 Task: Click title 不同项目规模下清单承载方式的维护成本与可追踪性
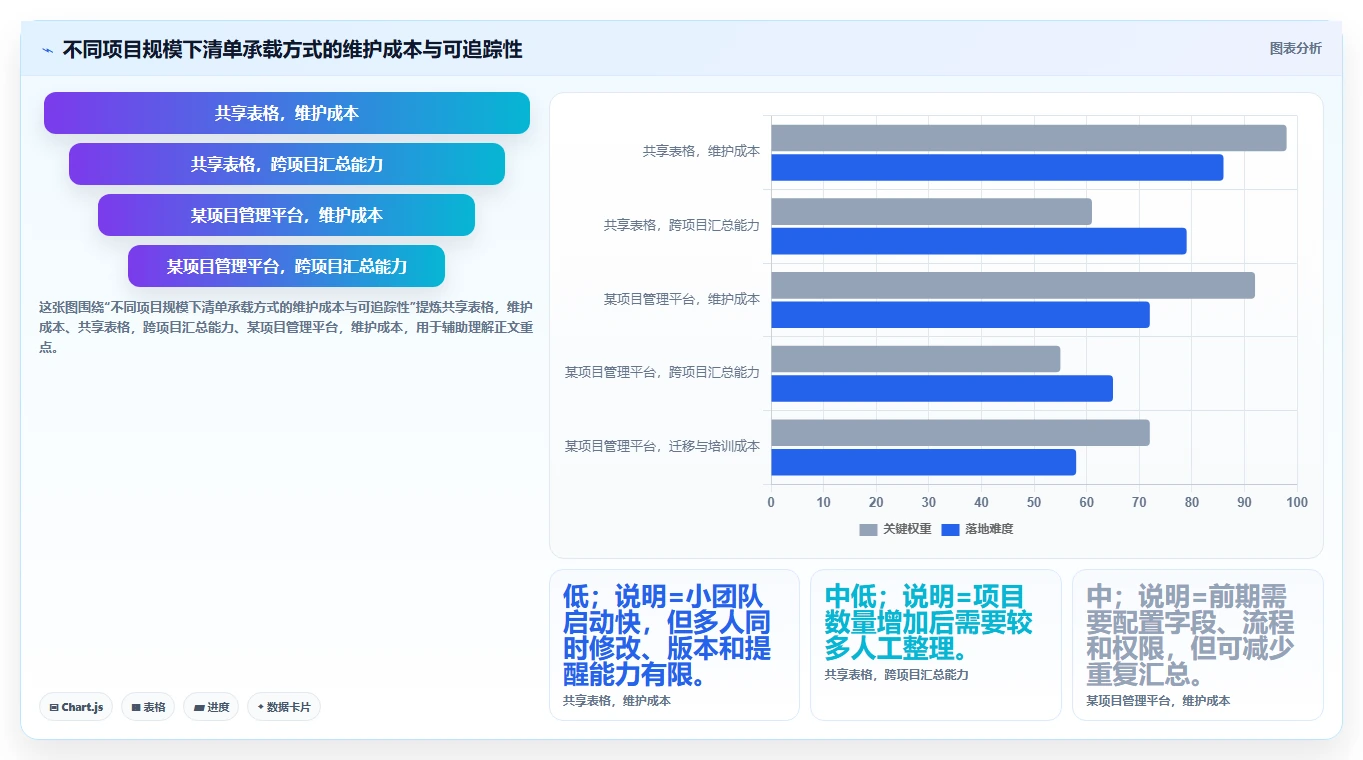click(x=293, y=49)
